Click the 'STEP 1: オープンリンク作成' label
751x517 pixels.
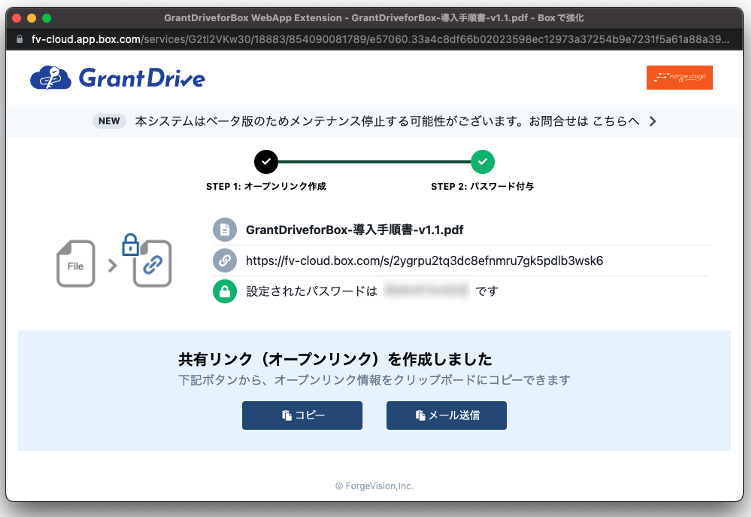click(266, 186)
